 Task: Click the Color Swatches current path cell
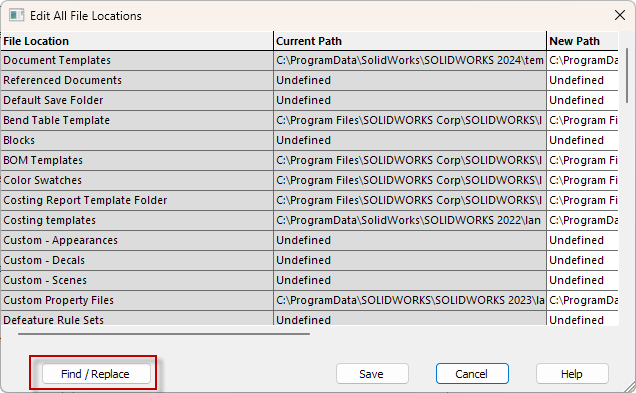pos(410,180)
